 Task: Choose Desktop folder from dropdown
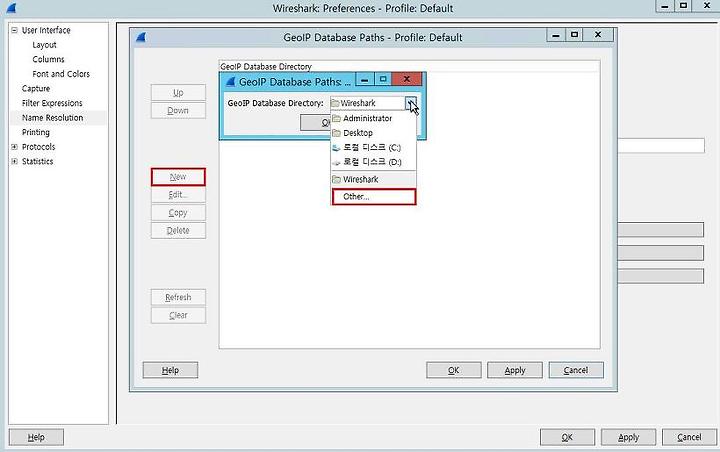pos(373,133)
